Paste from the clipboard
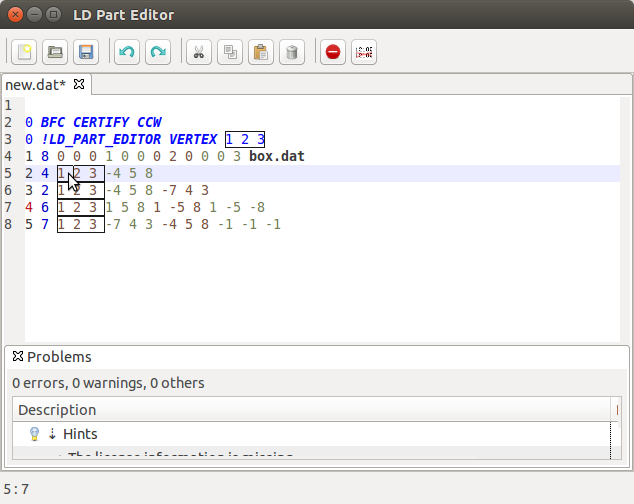 pos(260,52)
